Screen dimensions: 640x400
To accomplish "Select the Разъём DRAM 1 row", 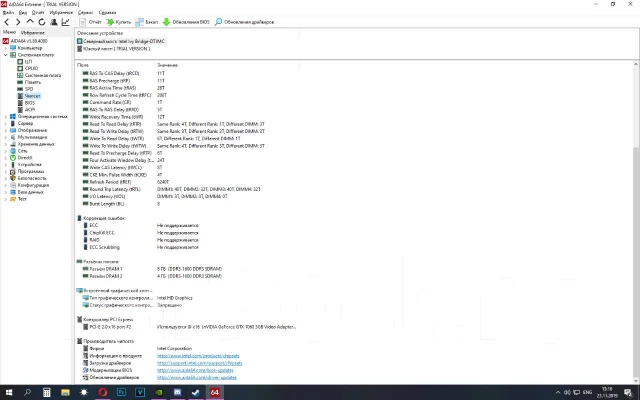I will (152, 269).
